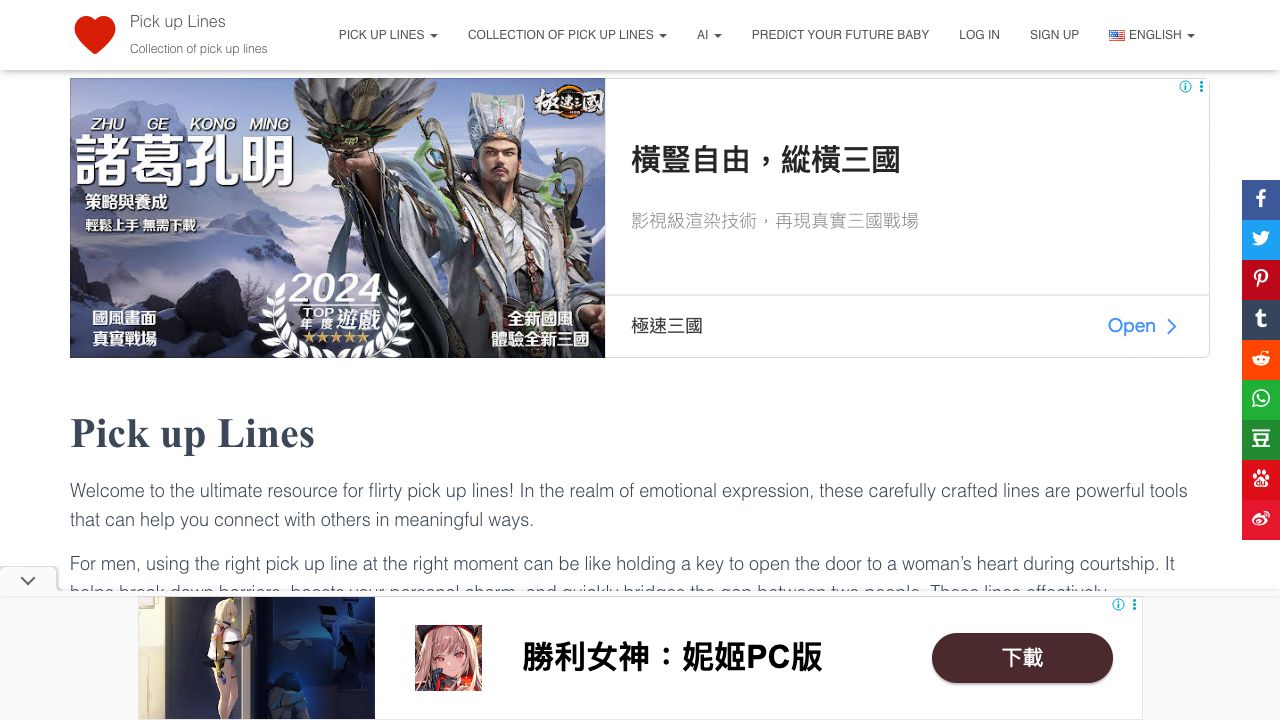Viewport: 1280px width, 720px height.
Task: Click the SIGN UP link
Action: [x=1054, y=35]
